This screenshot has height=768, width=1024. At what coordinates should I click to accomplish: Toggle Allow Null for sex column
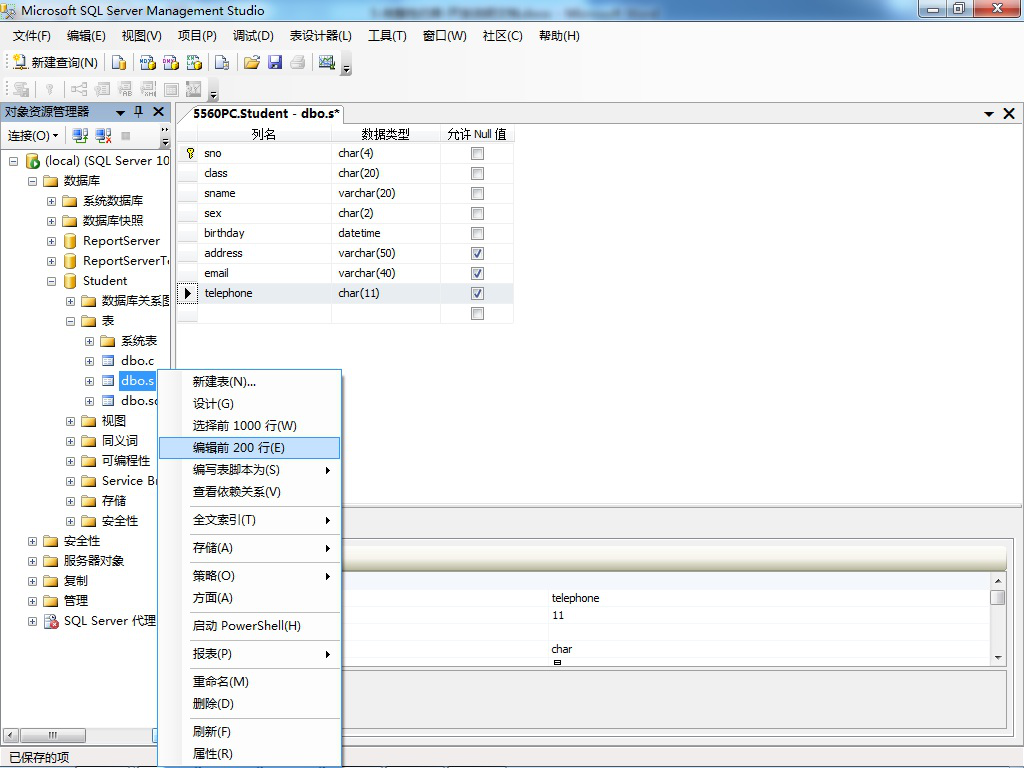477,214
